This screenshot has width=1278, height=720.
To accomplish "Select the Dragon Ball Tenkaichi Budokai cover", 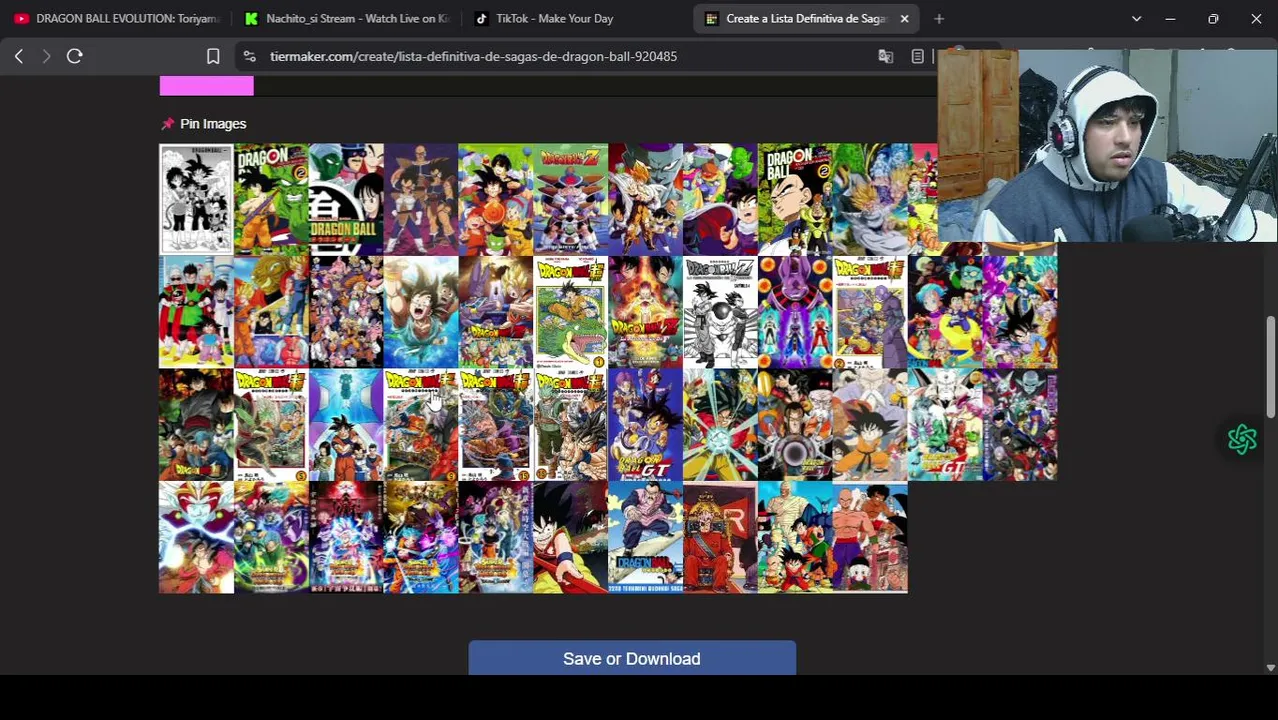I will point(646,538).
